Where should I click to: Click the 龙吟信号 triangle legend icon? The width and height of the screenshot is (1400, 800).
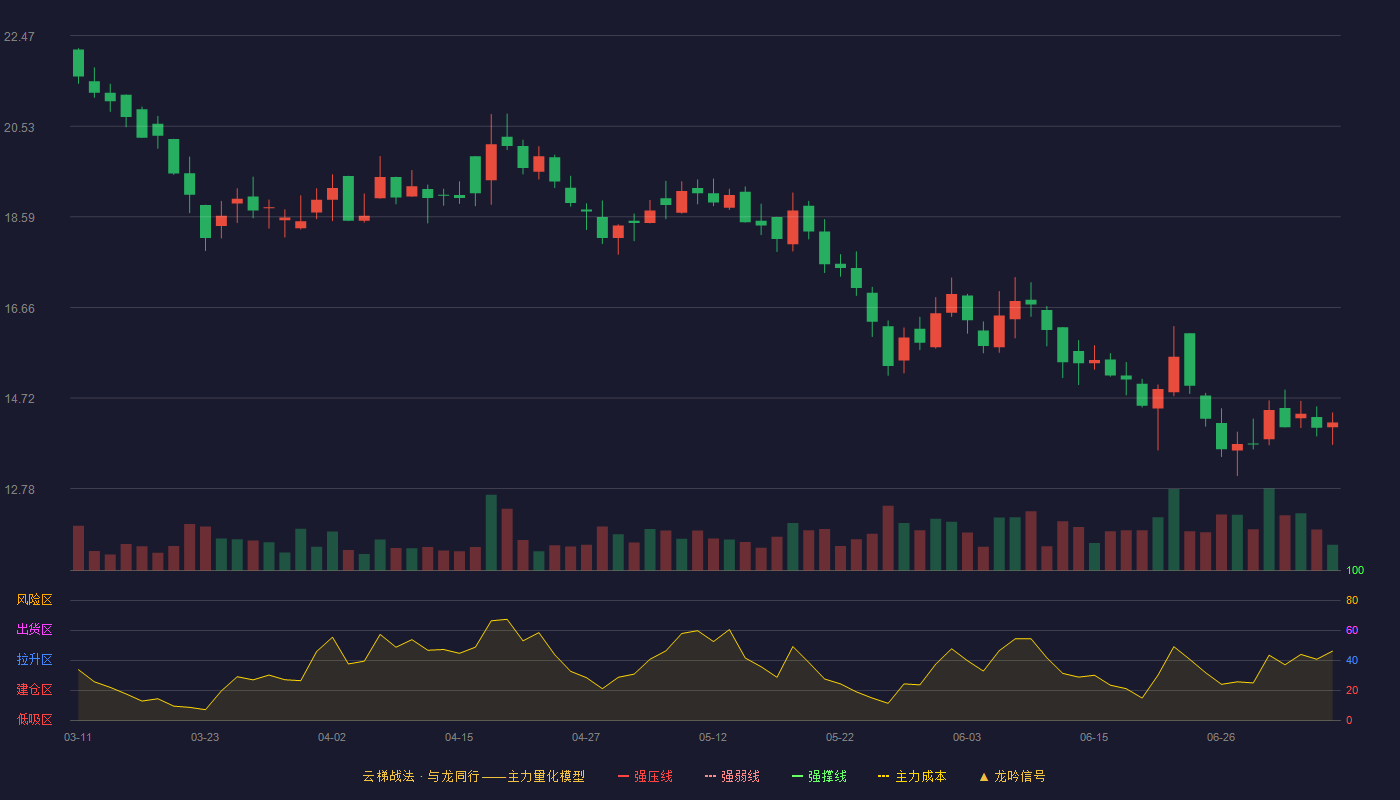(x=984, y=776)
